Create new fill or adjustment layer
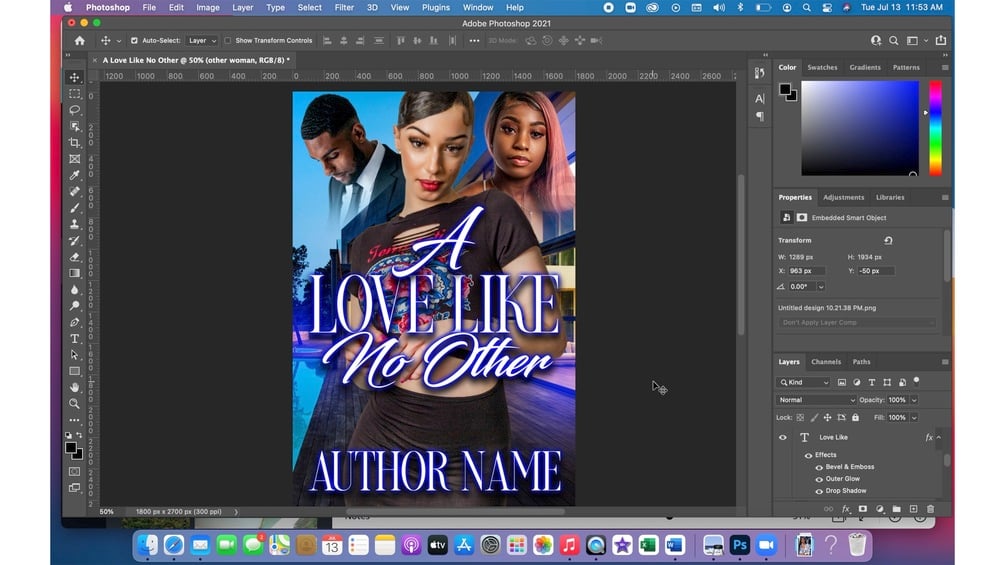Screen dimensions: 1005x565 pos(879,509)
